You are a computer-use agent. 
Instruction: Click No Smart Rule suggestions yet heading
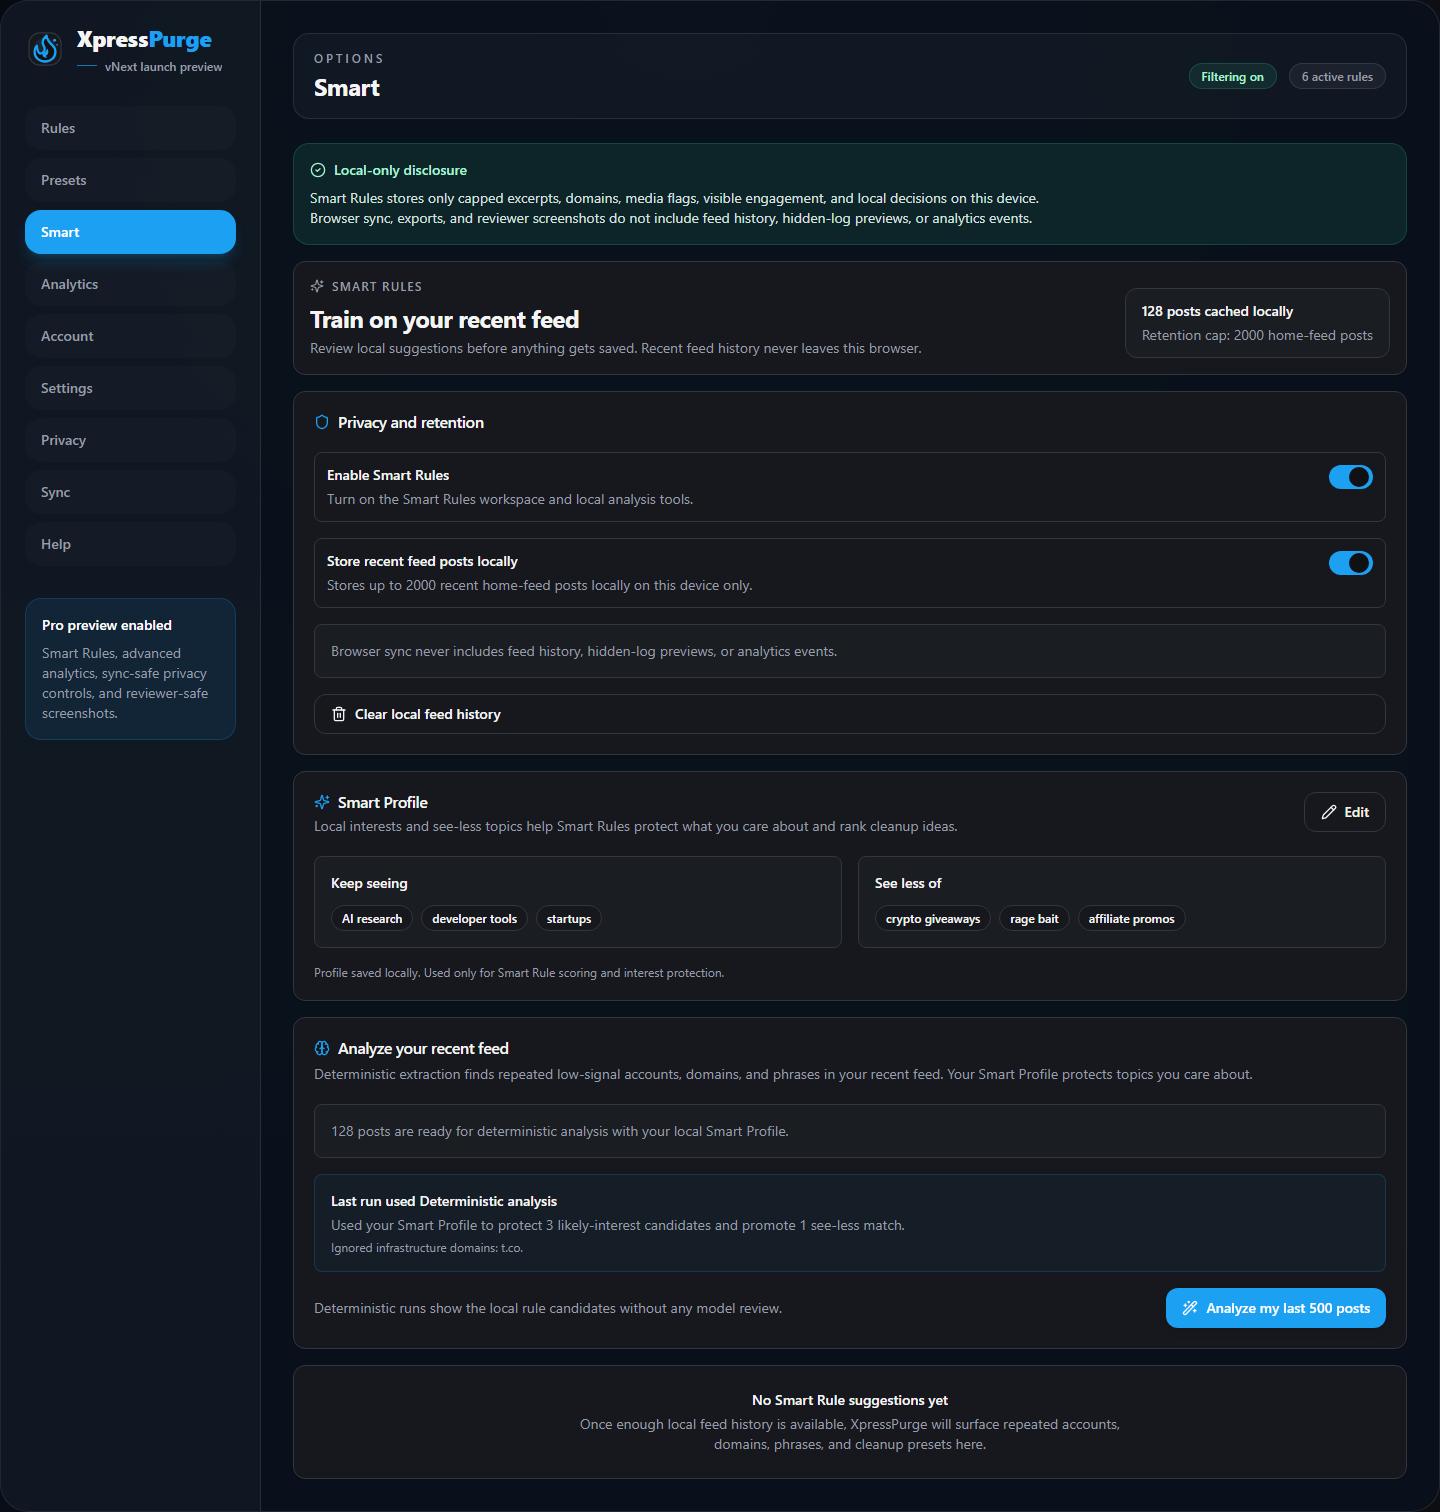pyautogui.click(x=850, y=1400)
